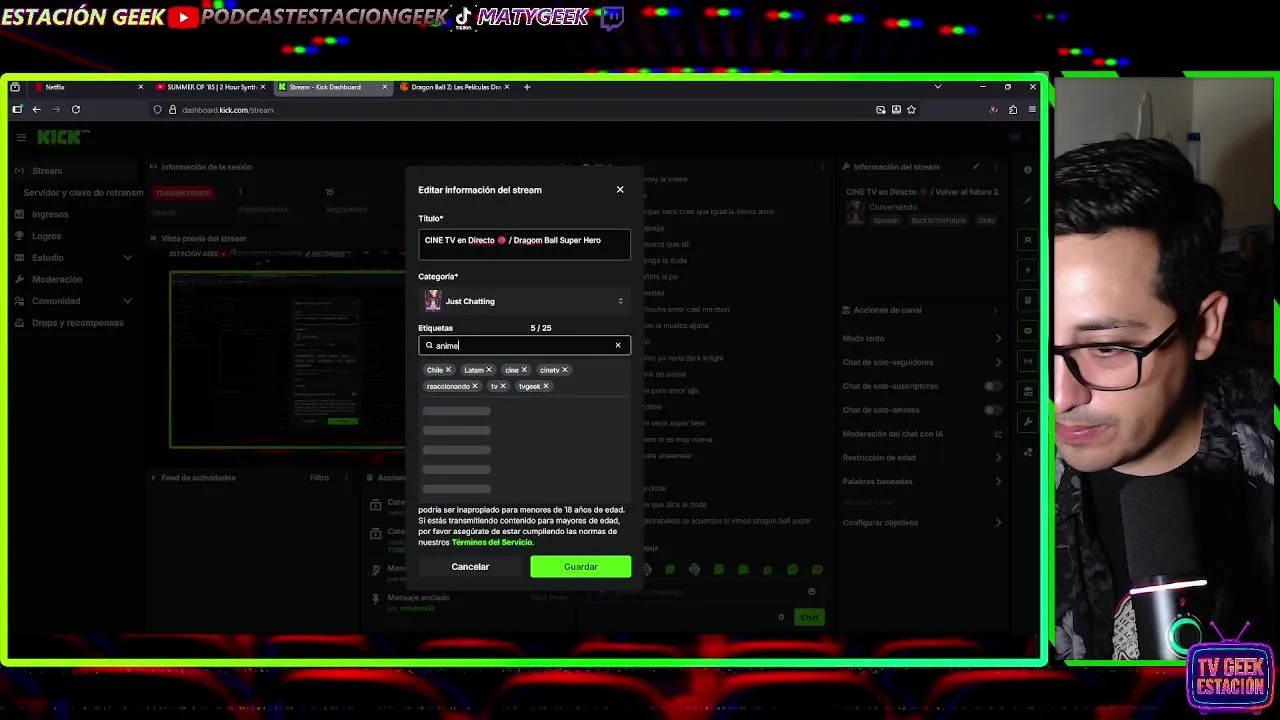Click the 5 / 25 tag counter

point(541,328)
